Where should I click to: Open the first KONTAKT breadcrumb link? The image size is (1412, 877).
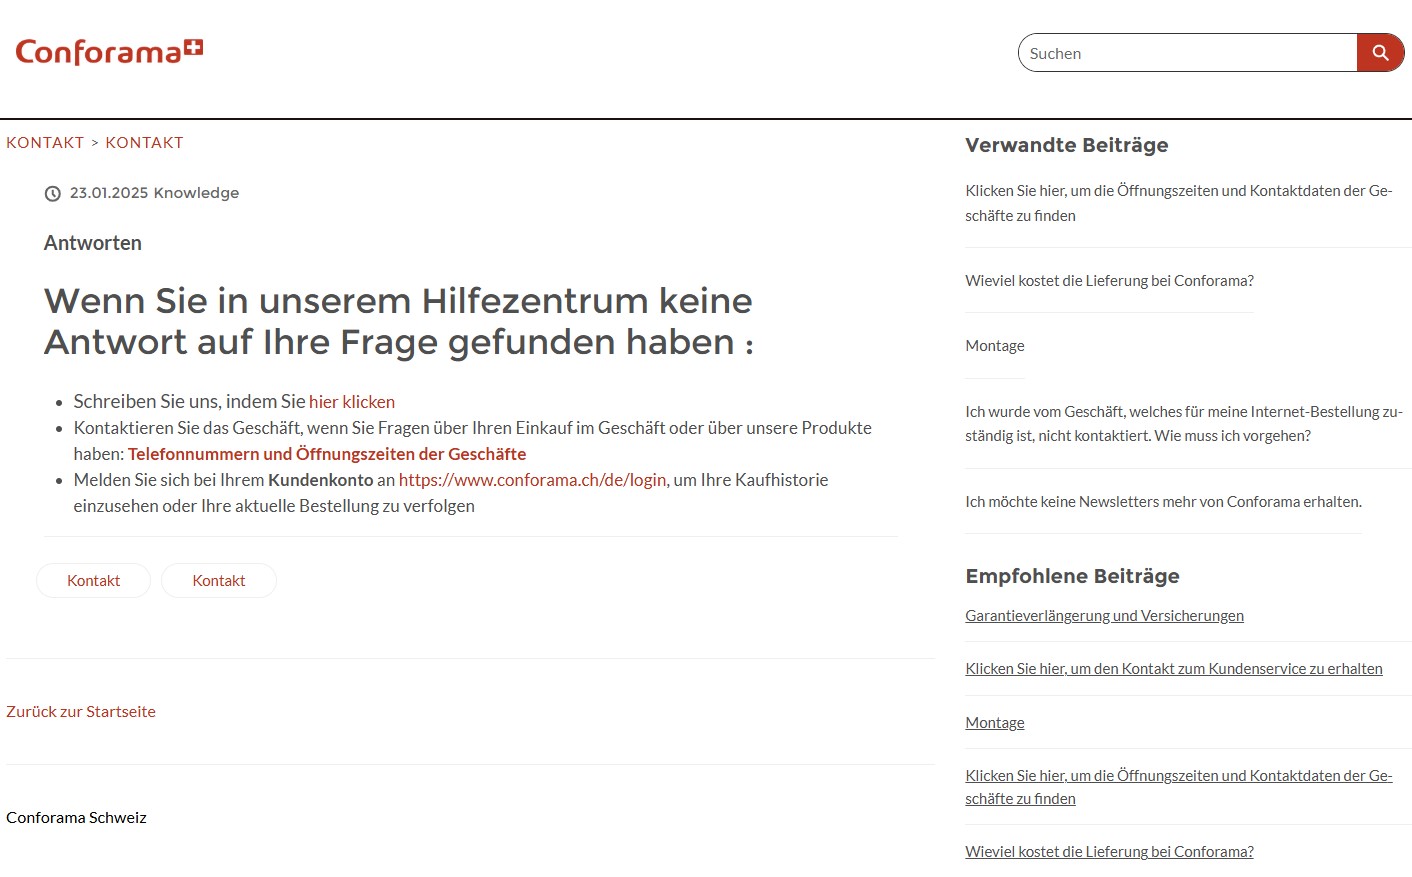pos(45,143)
